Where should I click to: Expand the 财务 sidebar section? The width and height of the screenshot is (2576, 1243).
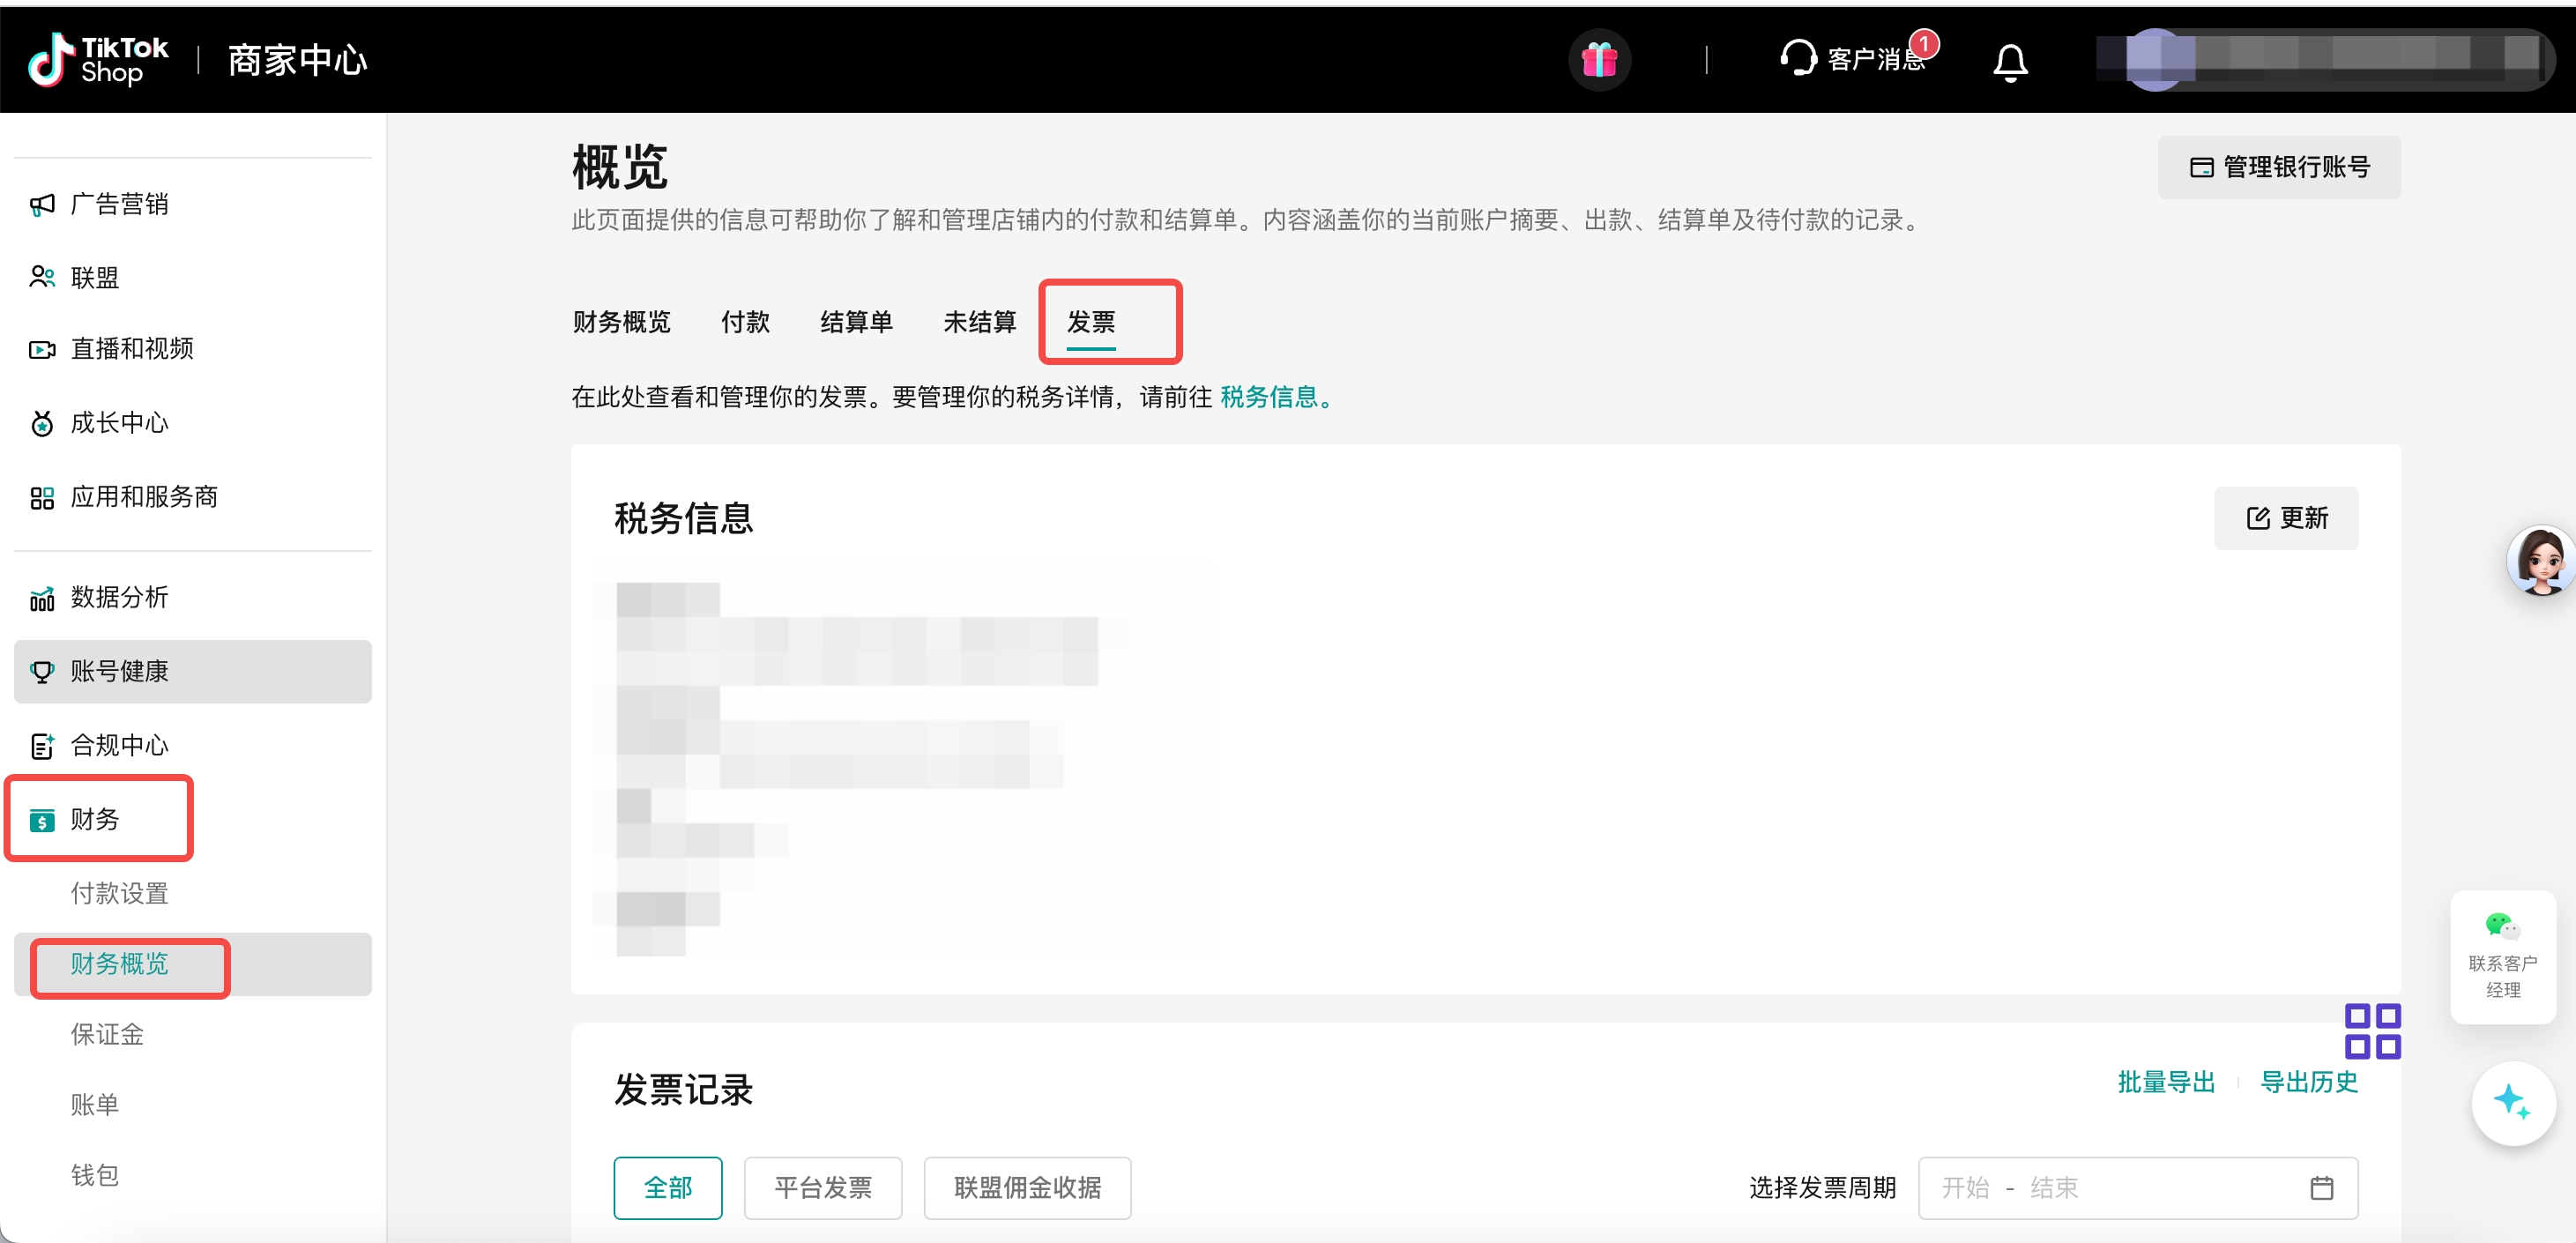(96, 819)
